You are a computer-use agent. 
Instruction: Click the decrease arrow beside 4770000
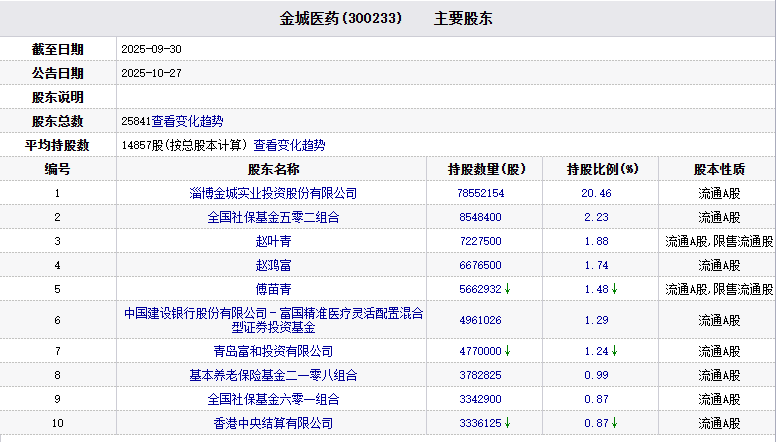(x=508, y=351)
